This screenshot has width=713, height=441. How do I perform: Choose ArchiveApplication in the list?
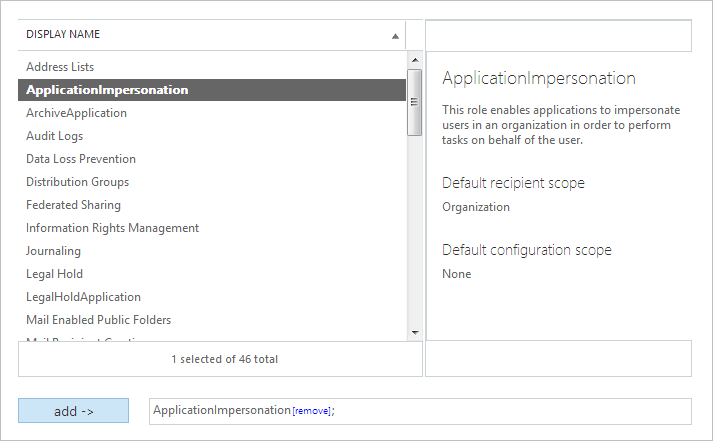(x=76, y=113)
